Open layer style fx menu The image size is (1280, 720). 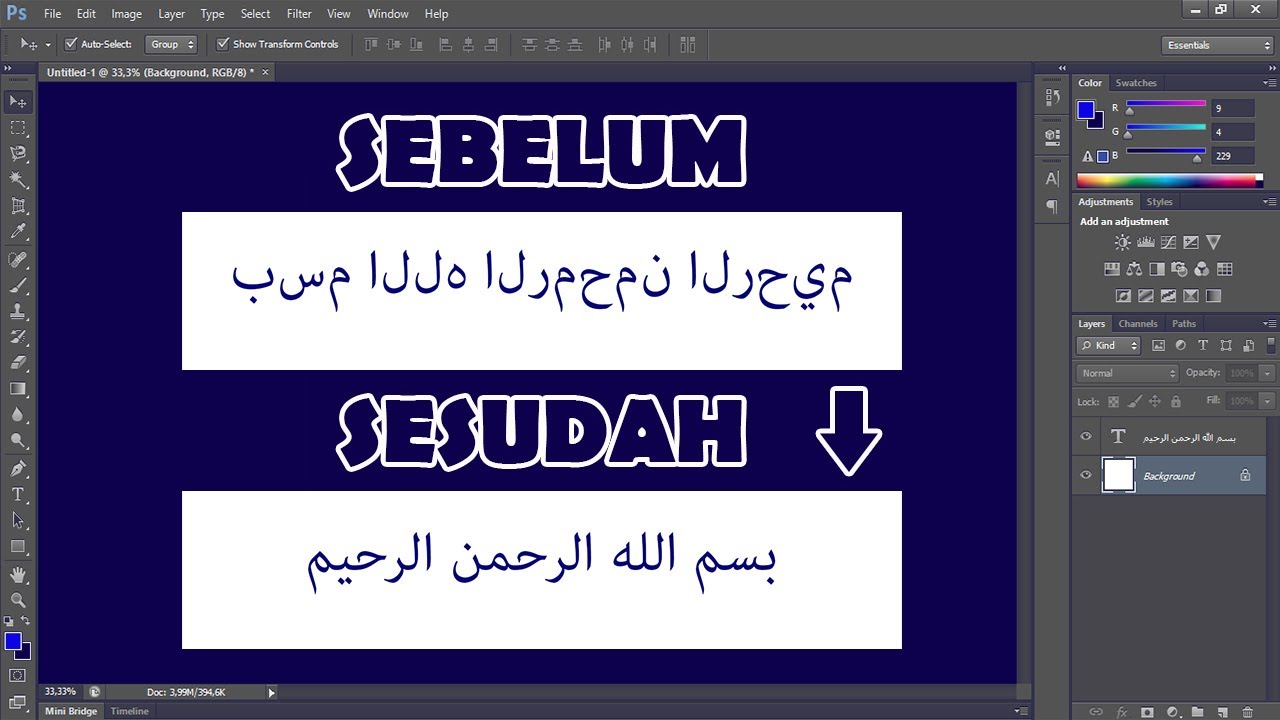tap(1122, 712)
